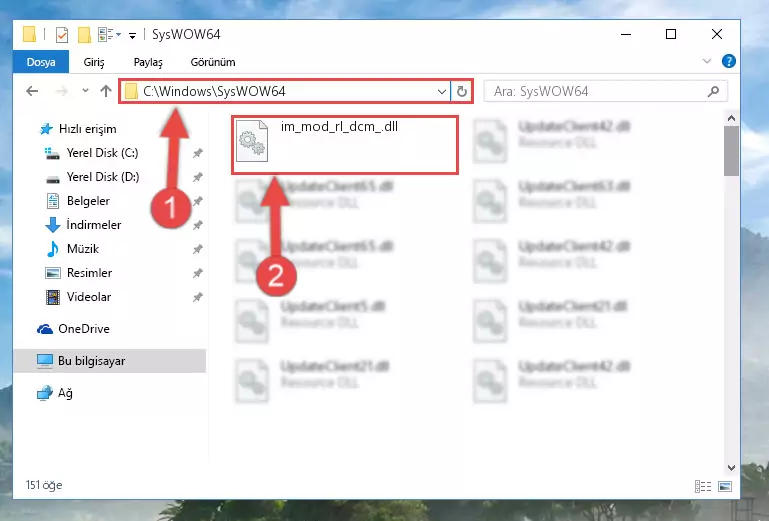Click the pin icon next to Müzik
The height and width of the screenshot is (521, 769).
pos(198,249)
